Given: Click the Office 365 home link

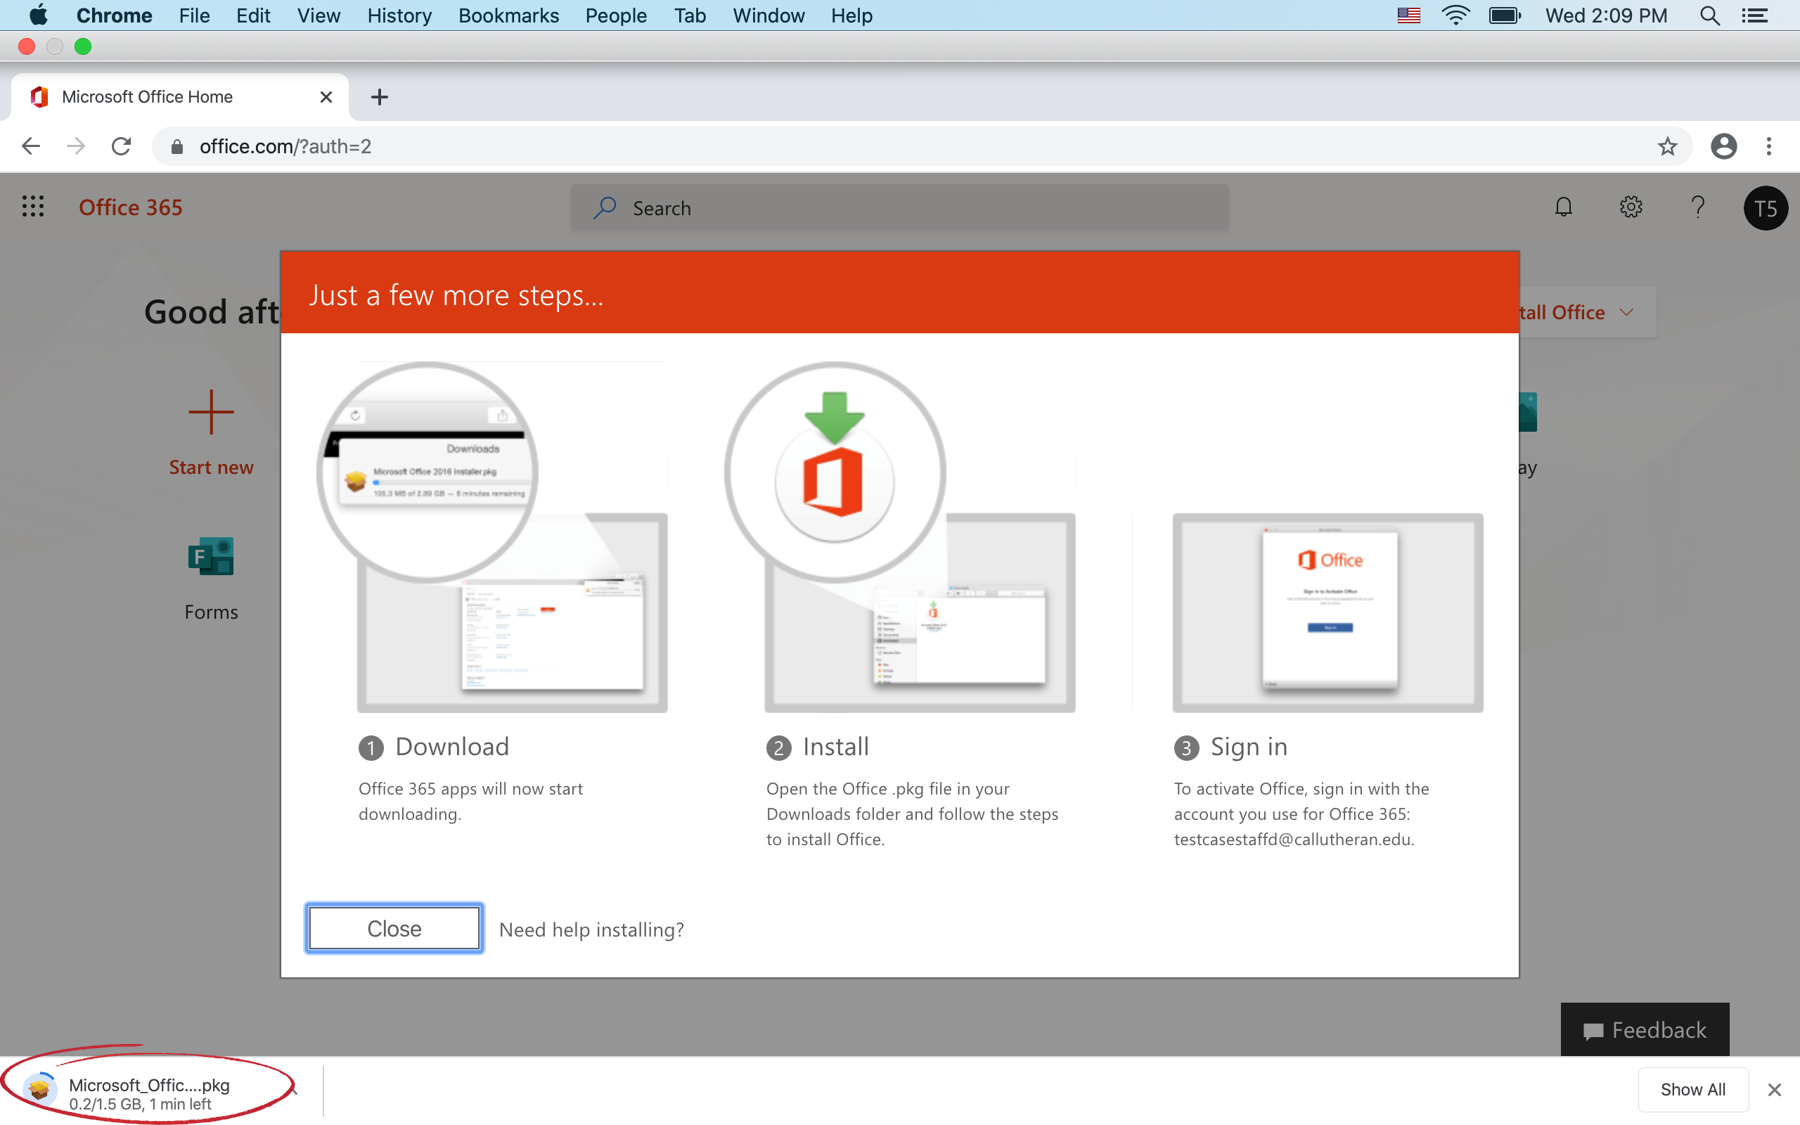Looking at the screenshot, I should tap(131, 207).
